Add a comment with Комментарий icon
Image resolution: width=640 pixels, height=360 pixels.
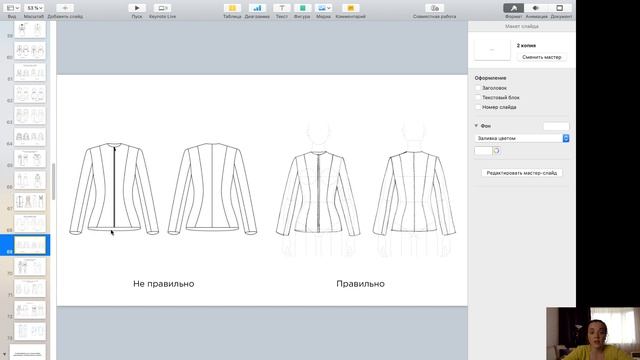pyautogui.click(x=351, y=8)
